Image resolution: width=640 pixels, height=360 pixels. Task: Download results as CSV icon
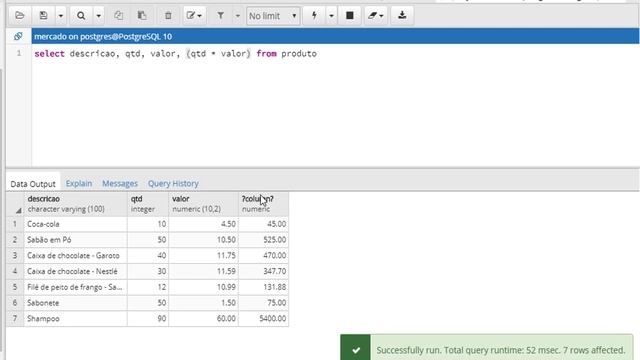coord(402,16)
